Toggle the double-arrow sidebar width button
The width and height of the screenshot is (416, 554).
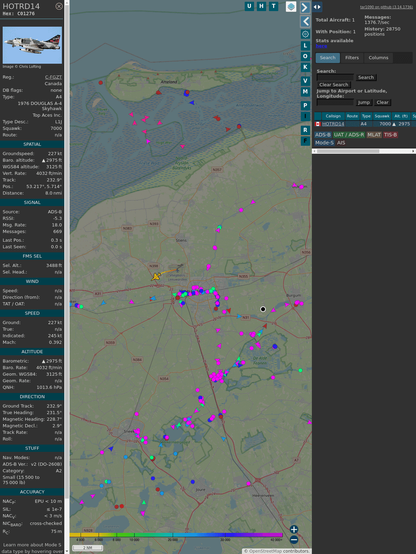(317, 7)
